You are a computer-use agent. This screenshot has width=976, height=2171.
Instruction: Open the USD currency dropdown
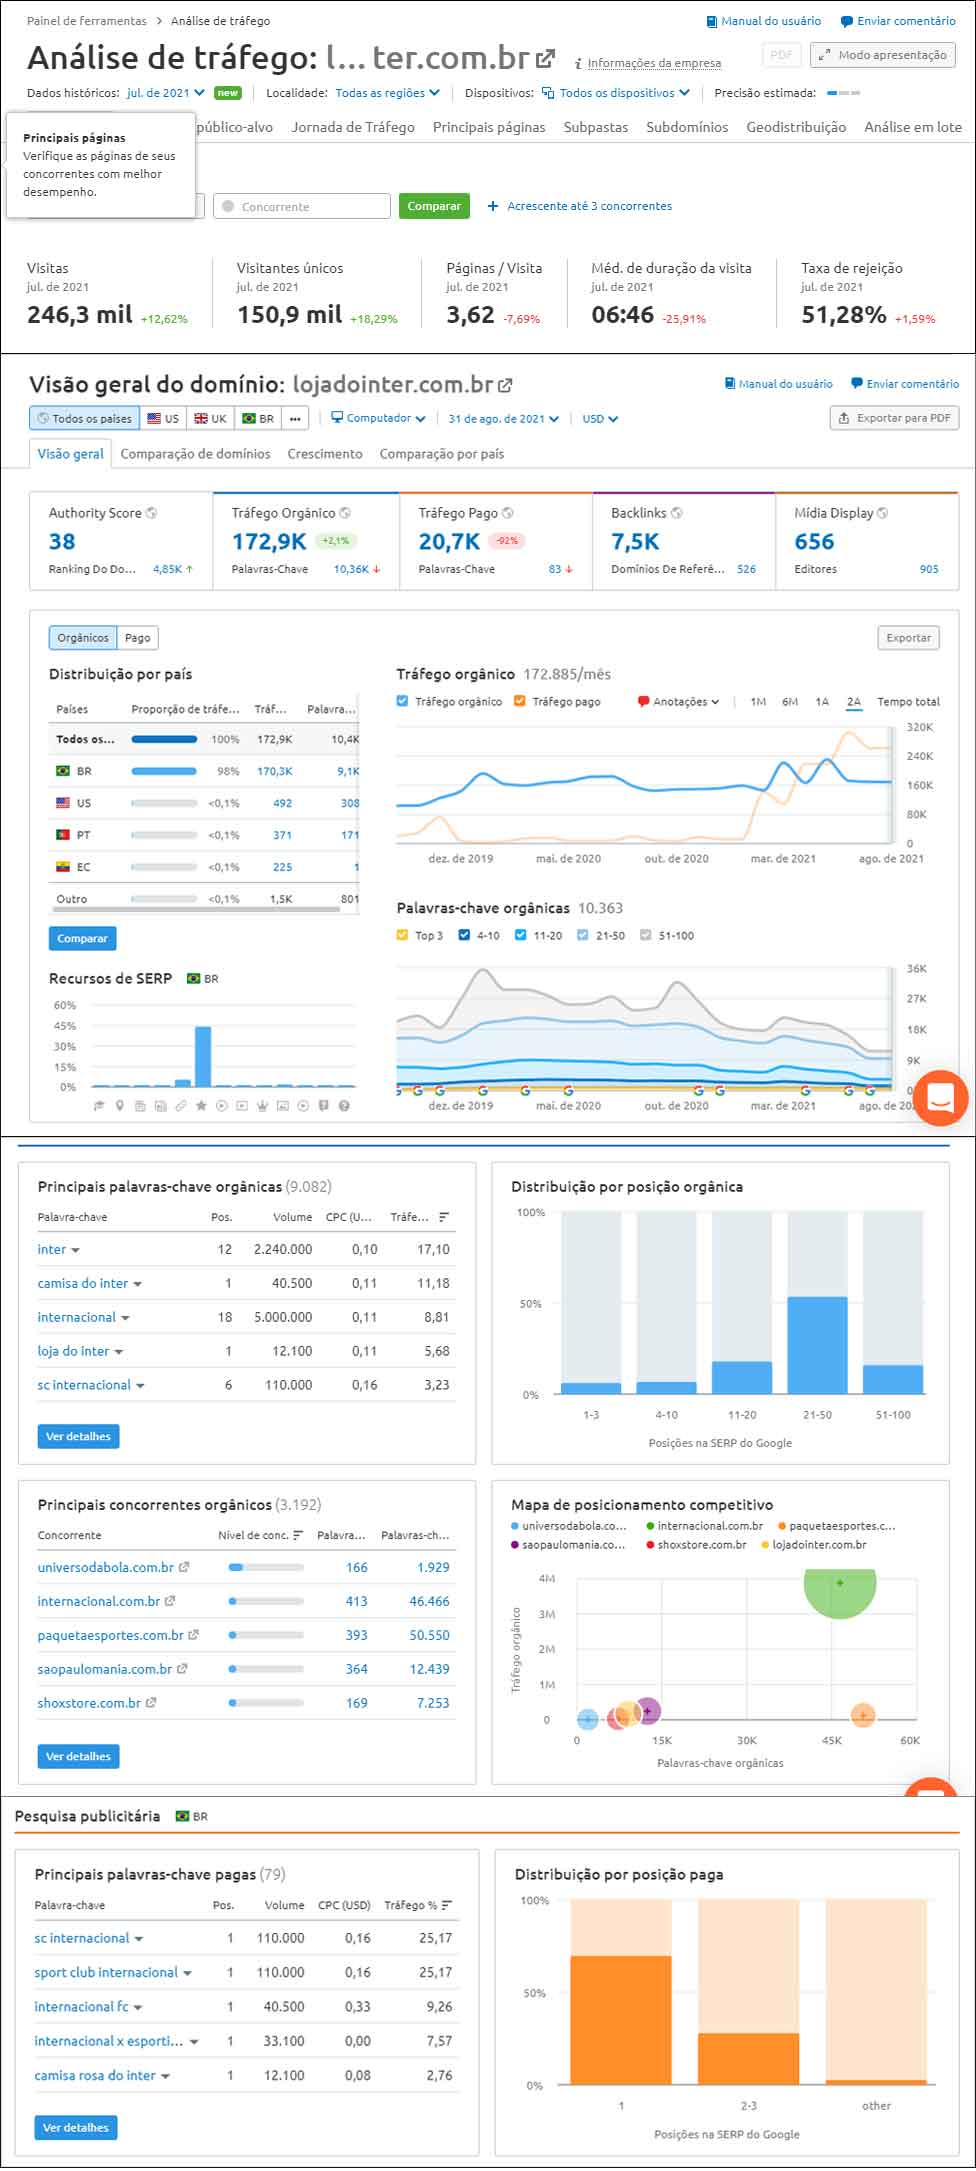(600, 419)
